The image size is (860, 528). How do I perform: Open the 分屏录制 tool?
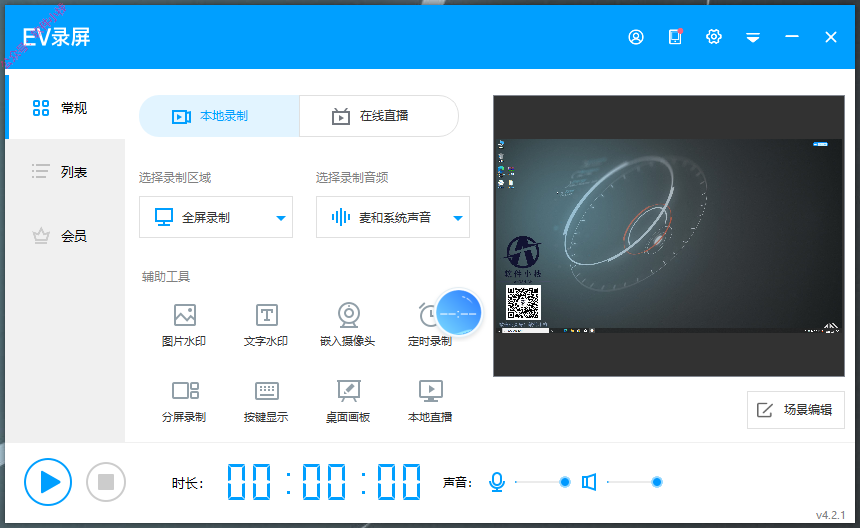click(184, 401)
